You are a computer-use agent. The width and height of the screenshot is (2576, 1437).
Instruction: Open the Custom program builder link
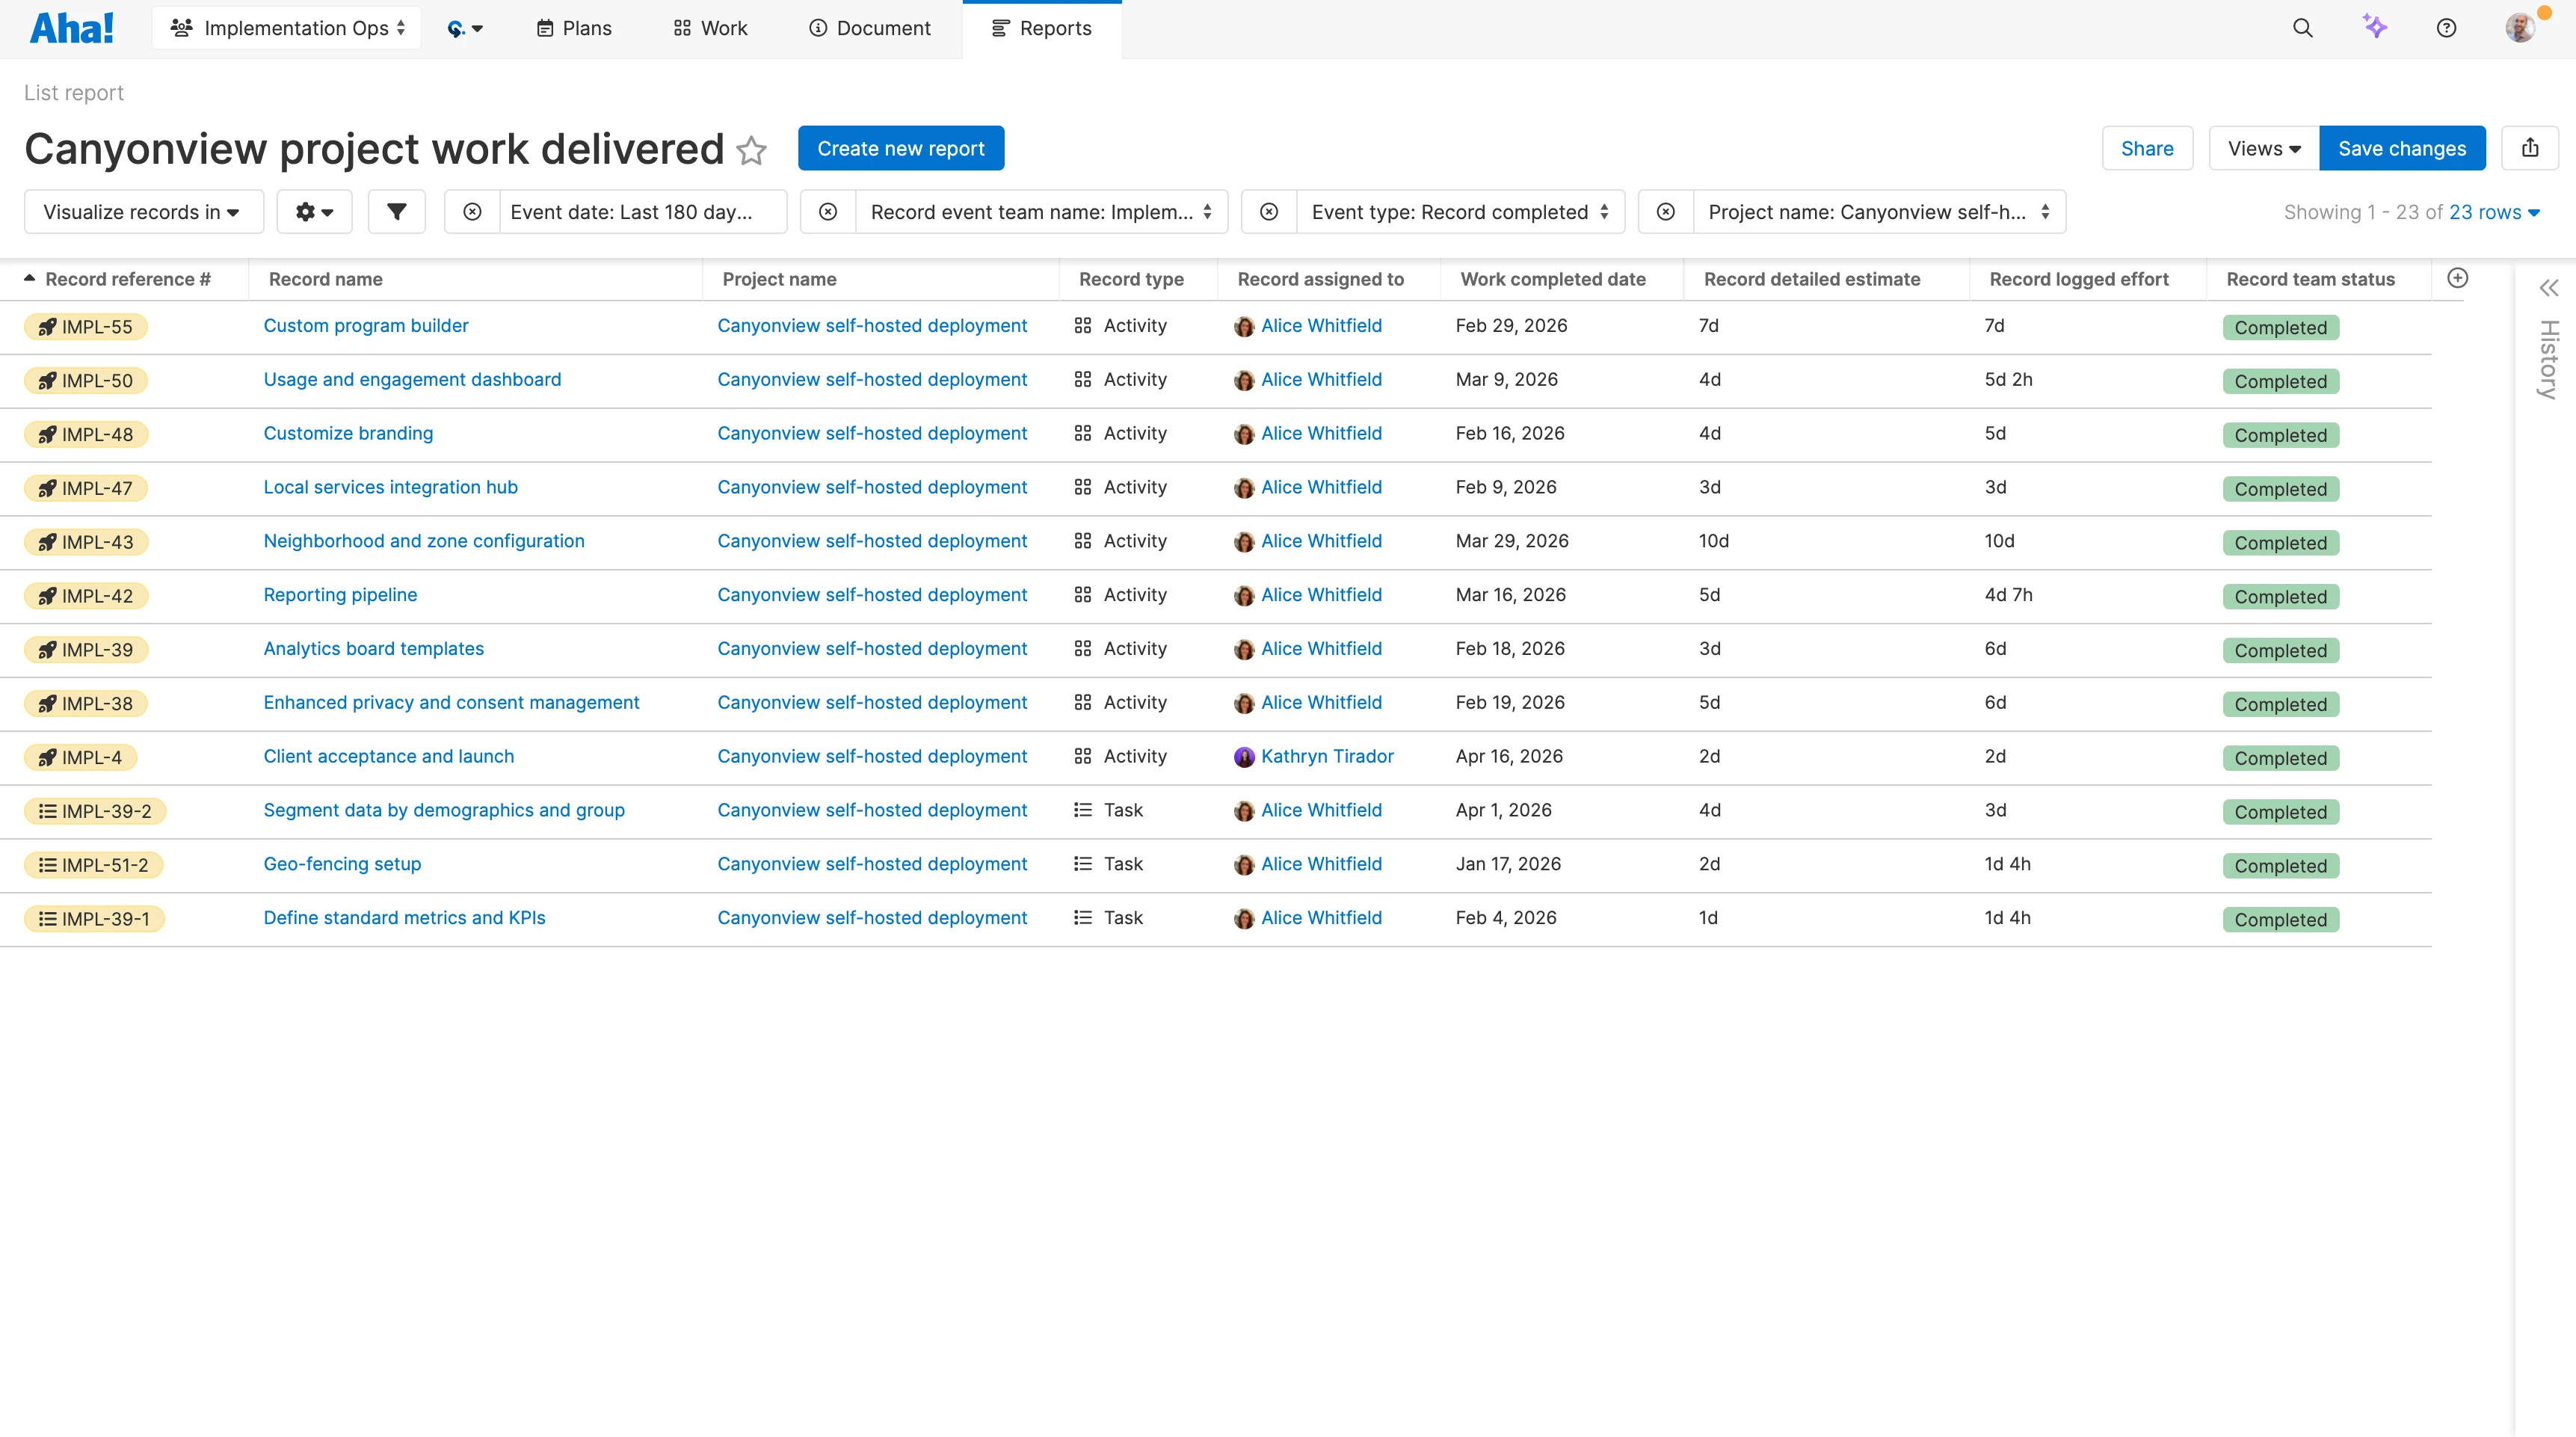click(x=365, y=325)
